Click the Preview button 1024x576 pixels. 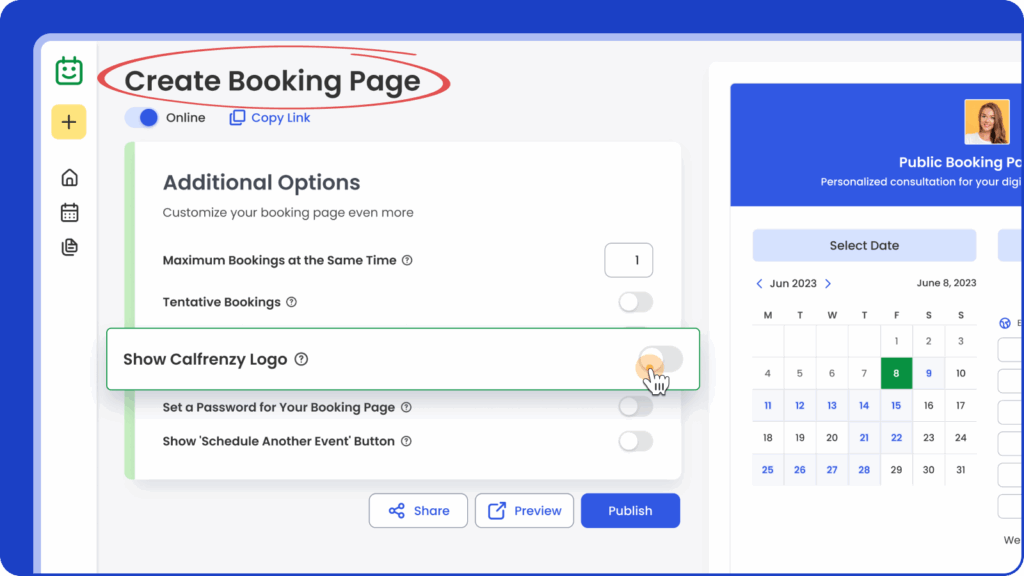[x=524, y=510]
